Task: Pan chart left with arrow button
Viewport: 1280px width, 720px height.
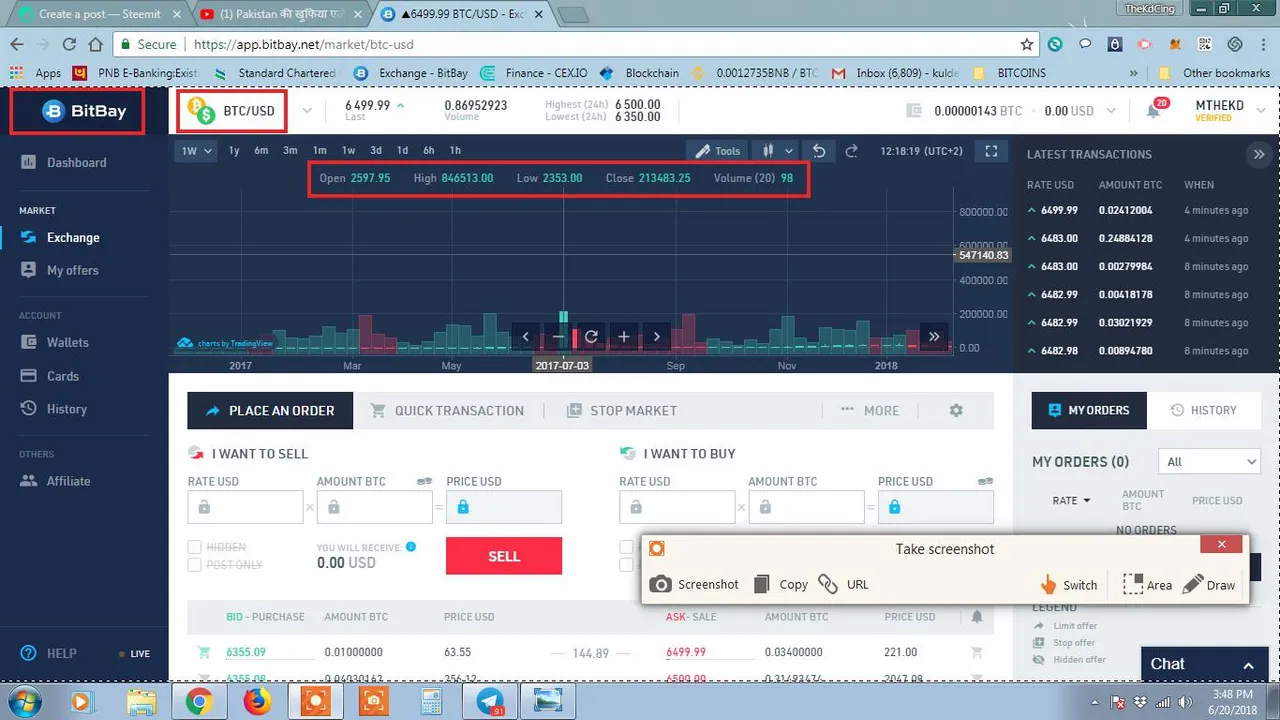Action: tap(526, 337)
